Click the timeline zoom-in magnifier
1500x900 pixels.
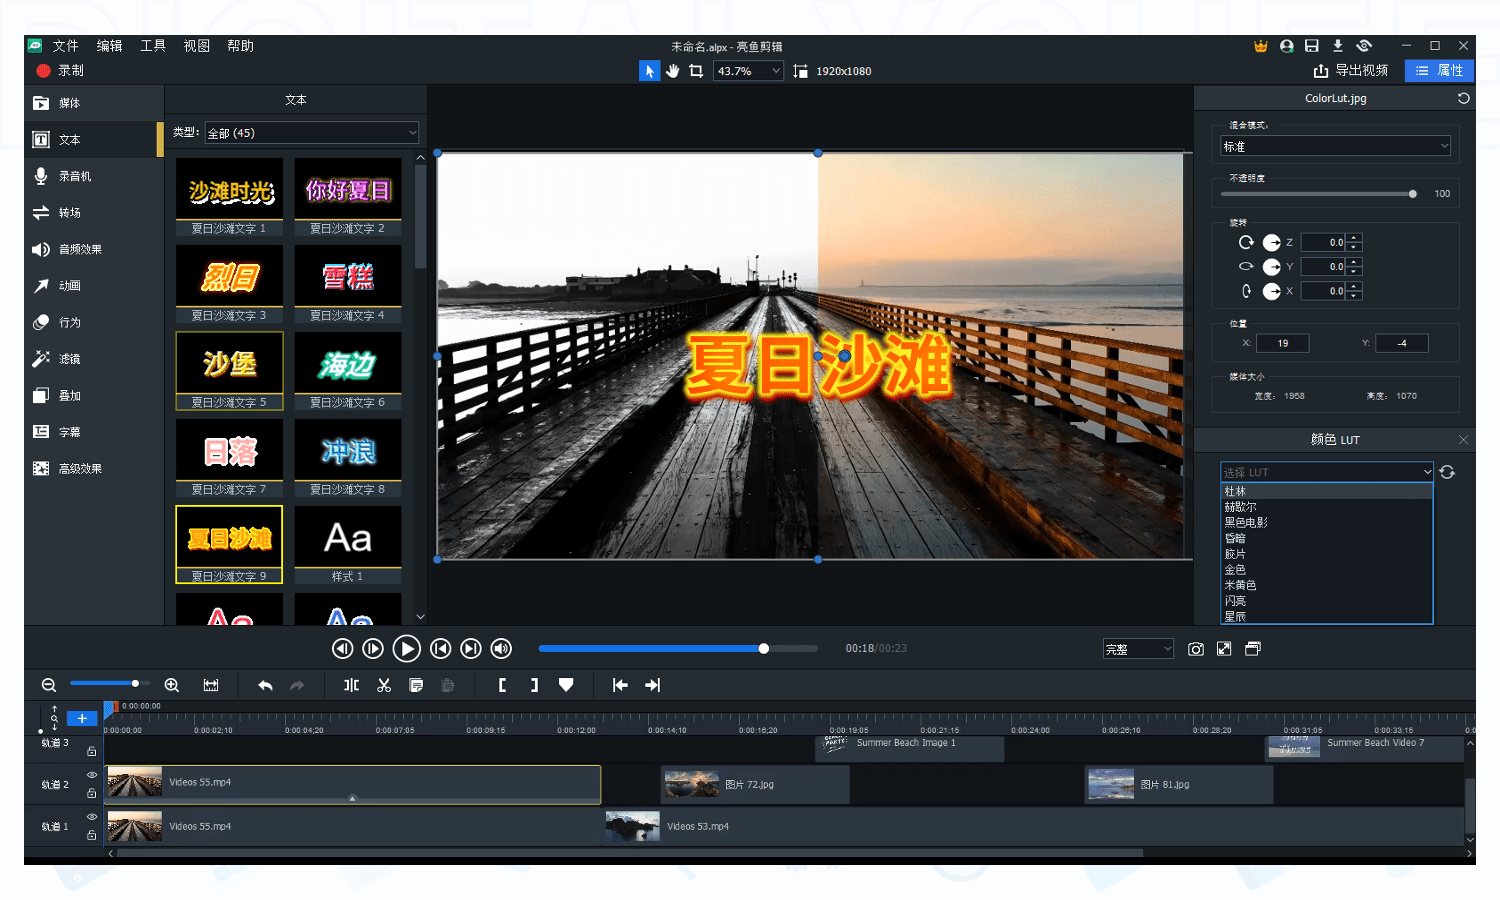click(x=172, y=685)
